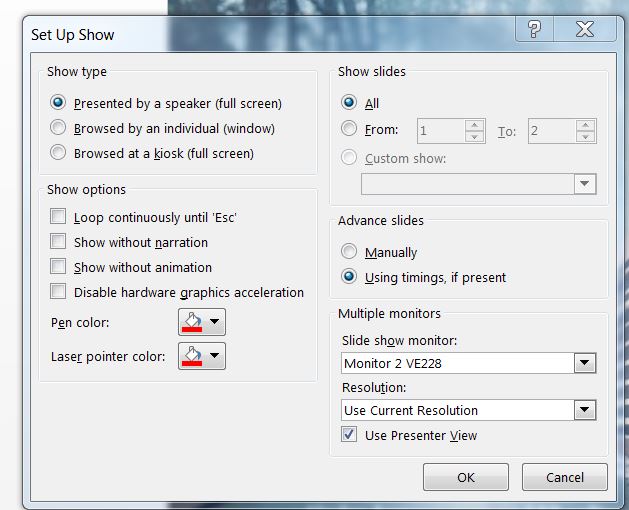Image resolution: width=629 pixels, height=510 pixels.
Task: Click Monitor 2 VE228 combo box text
Action: tap(393, 364)
